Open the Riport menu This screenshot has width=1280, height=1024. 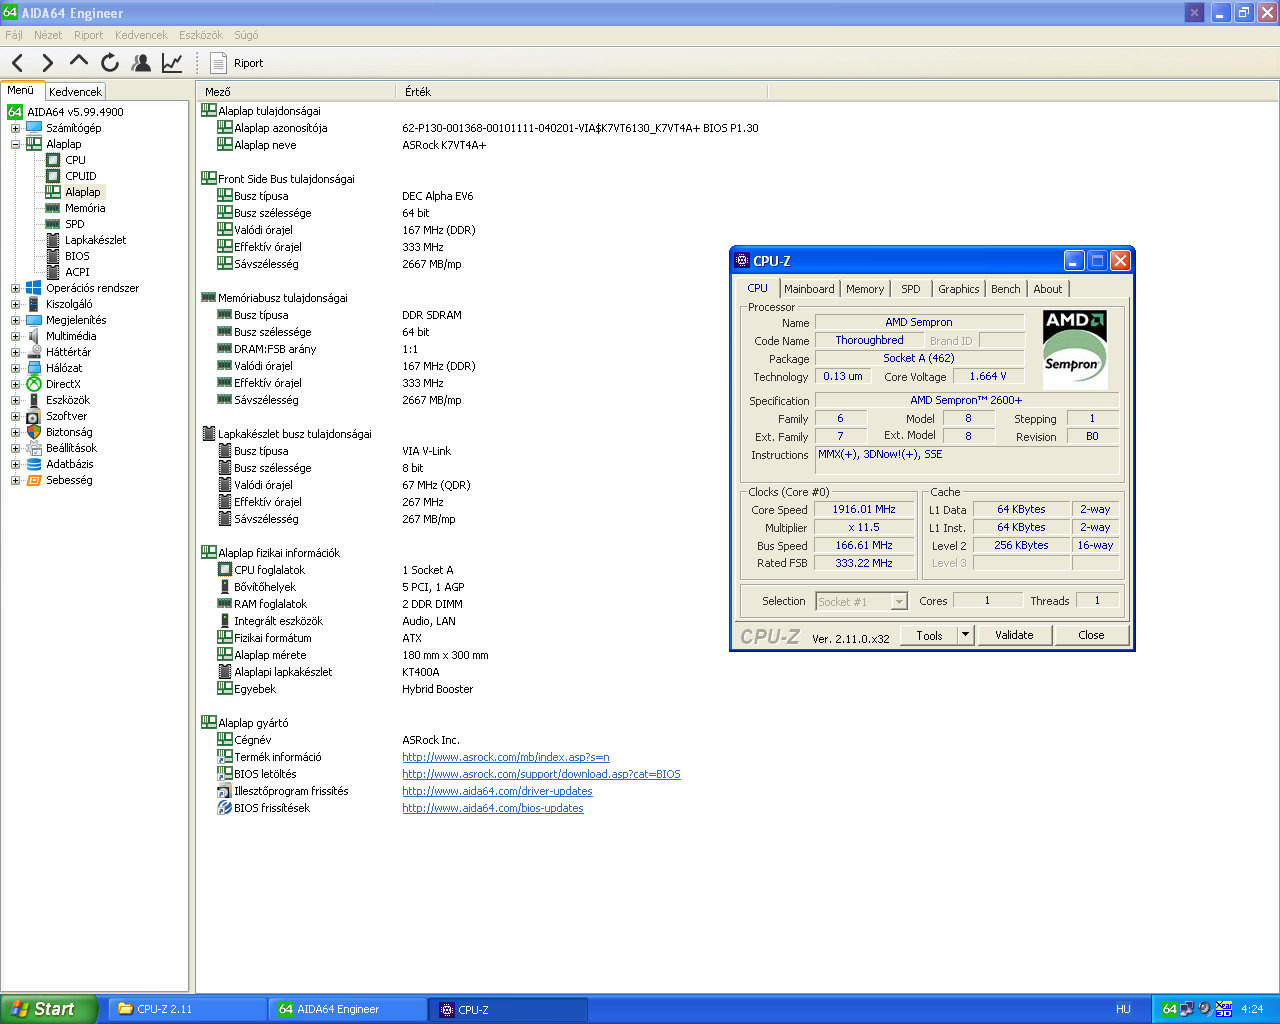(88, 35)
